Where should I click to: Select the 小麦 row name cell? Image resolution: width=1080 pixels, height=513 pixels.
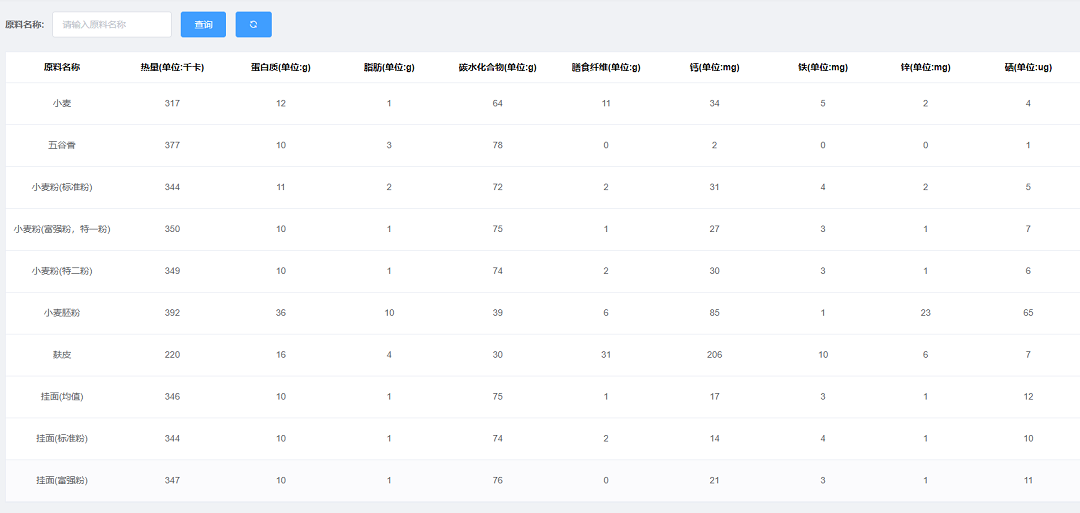tap(62, 103)
